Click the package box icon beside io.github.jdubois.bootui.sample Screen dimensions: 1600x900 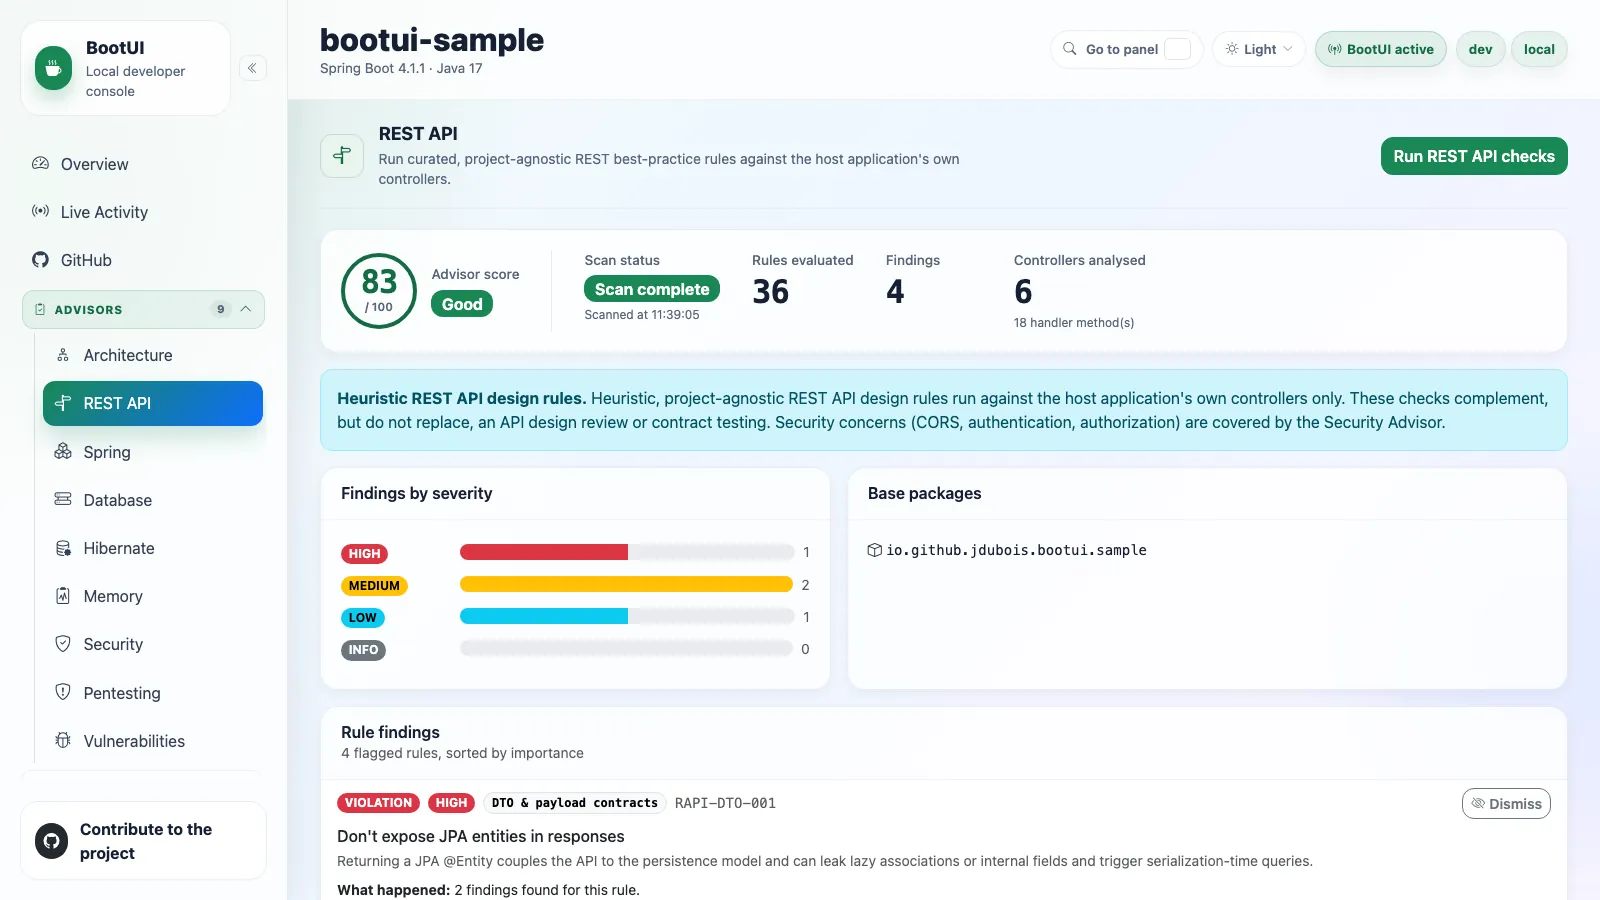click(x=874, y=550)
